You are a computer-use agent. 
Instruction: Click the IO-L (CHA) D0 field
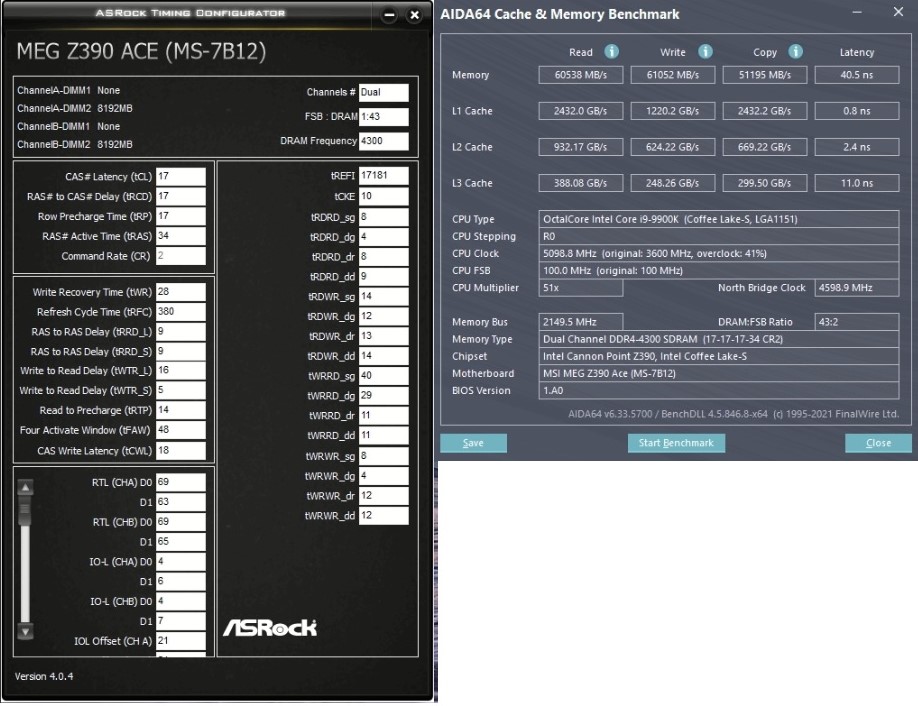coord(181,561)
